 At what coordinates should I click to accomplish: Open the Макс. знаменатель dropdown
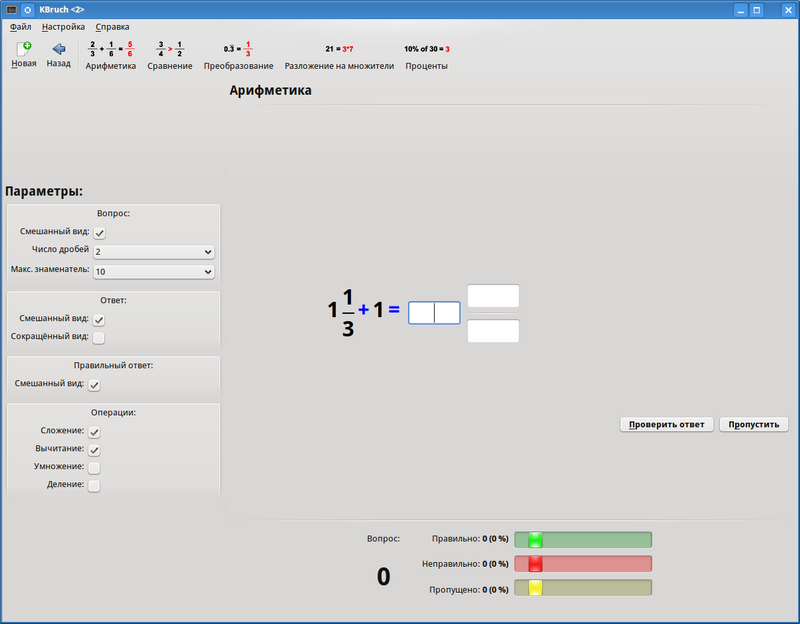[x=154, y=271]
